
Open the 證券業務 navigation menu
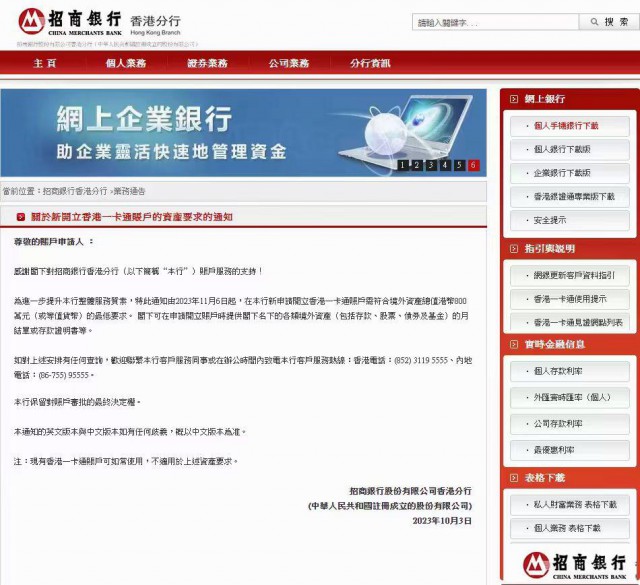pos(207,63)
